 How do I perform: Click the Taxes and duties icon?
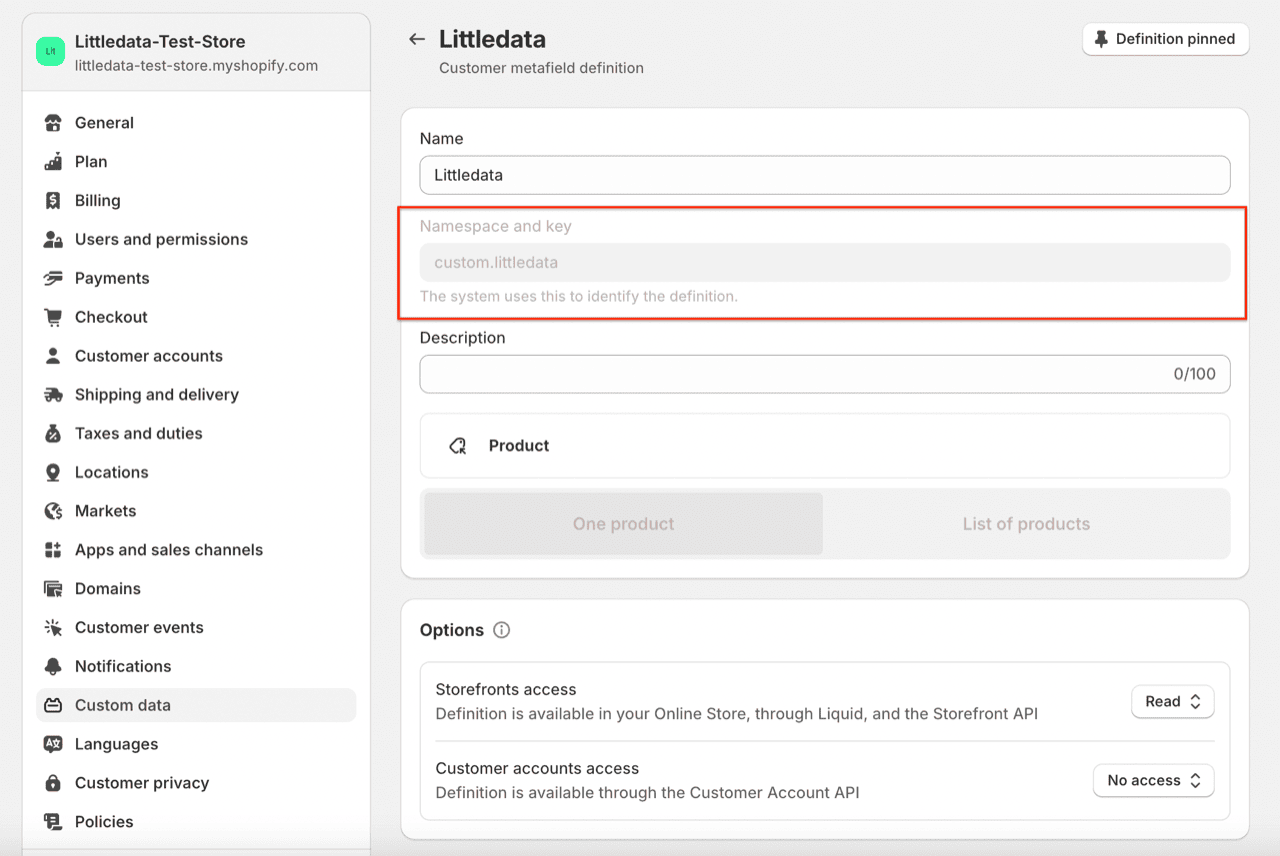click(x=54, y=434)
